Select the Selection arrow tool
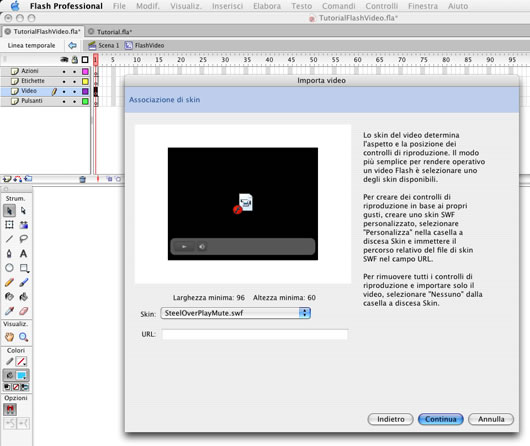Screen dimensions: 530x446 click(x=9, y=211)
